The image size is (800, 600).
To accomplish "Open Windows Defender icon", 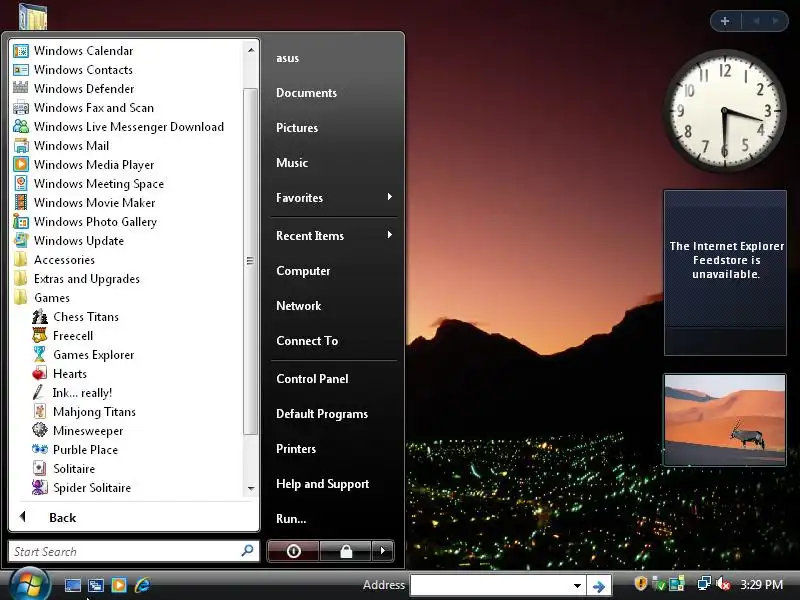I will coord(21,88).
